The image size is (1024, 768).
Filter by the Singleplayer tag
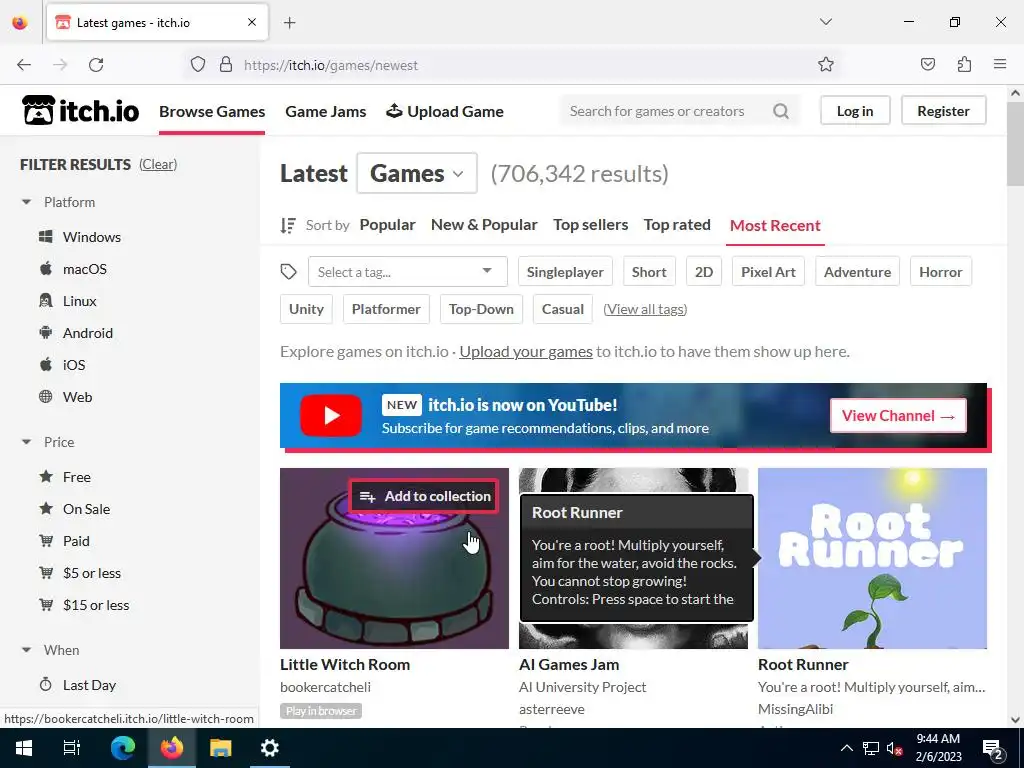pos(565,272)
